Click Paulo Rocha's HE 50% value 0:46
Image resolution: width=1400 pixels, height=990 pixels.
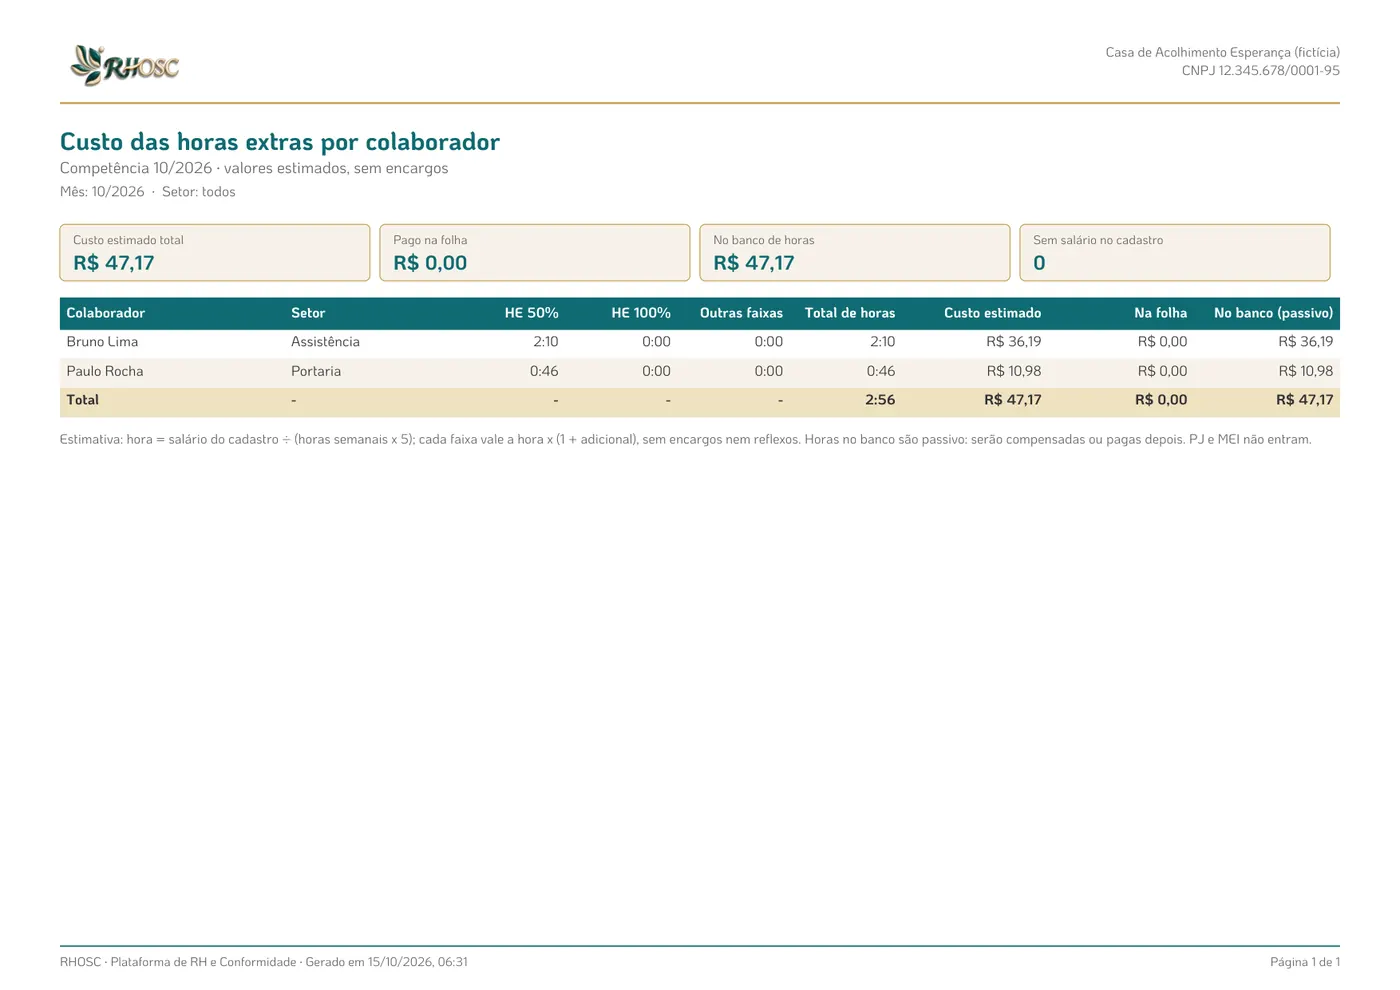pos(544,371)
